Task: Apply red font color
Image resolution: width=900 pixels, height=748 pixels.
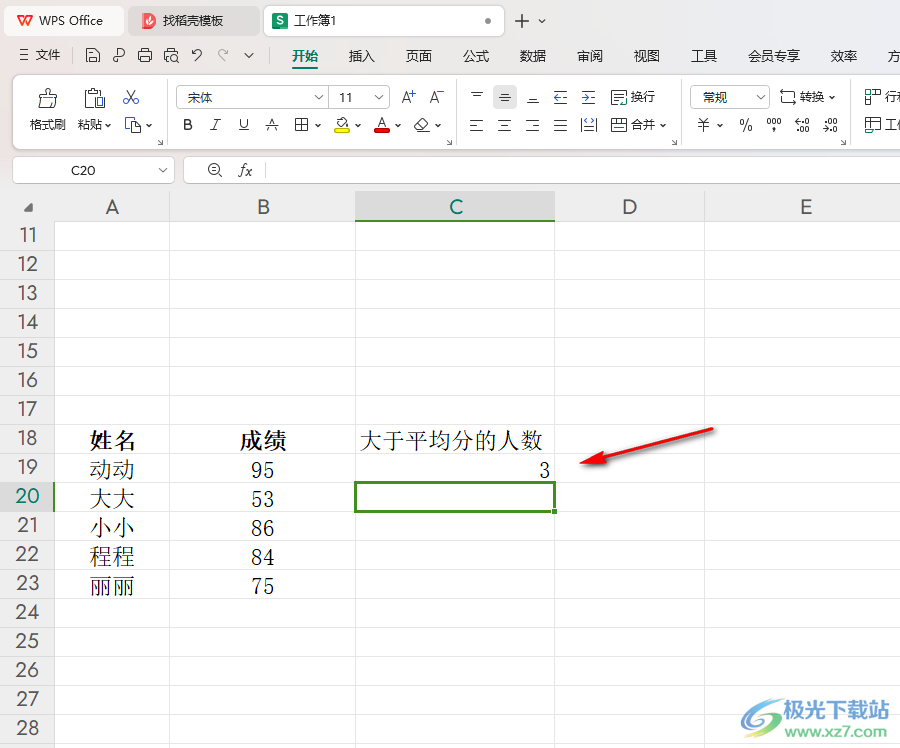Action: point(382,125)
